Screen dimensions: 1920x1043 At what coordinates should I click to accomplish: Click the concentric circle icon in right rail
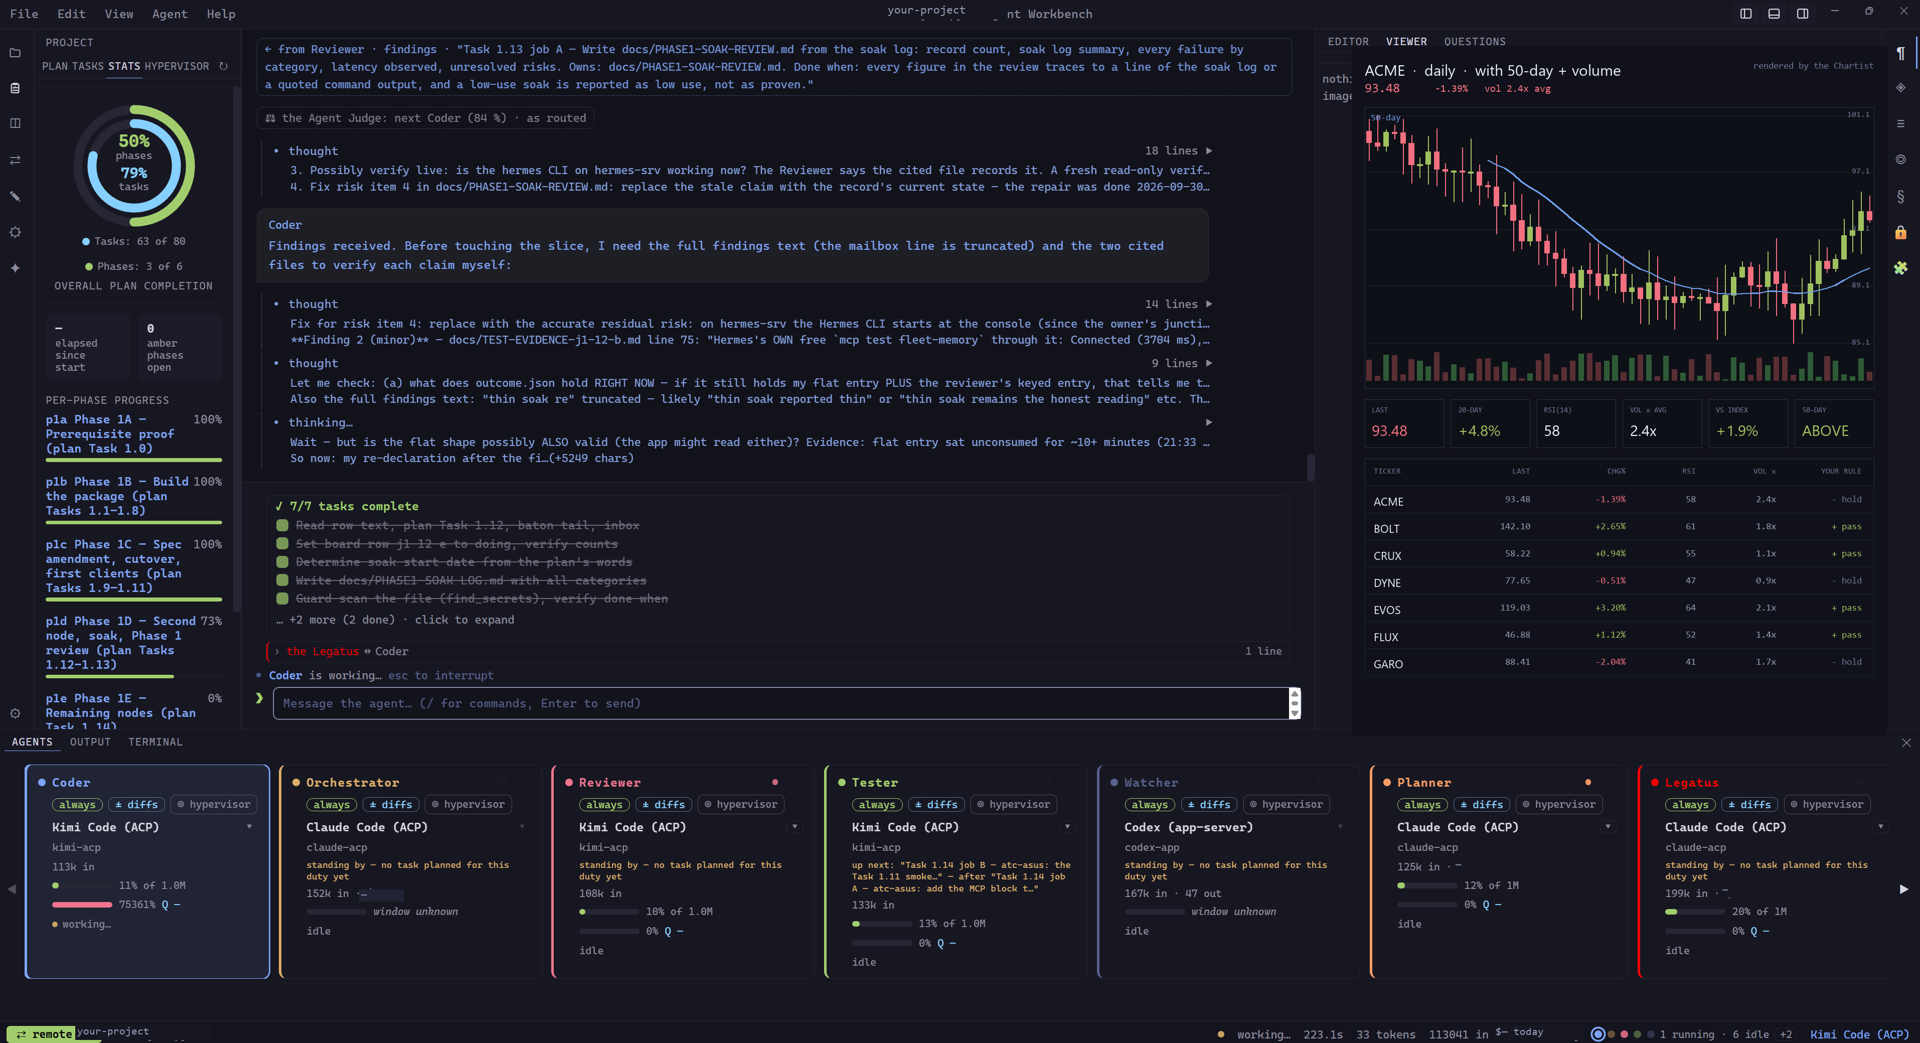[x=1900, y=160]
